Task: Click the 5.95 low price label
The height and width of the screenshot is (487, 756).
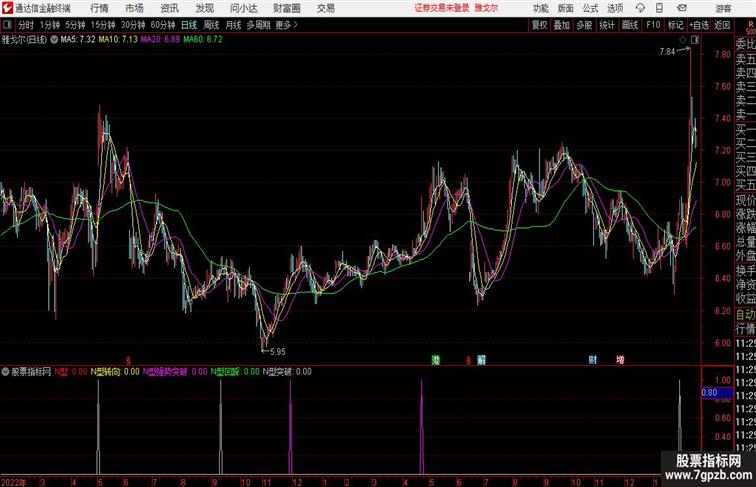Action: click(278, 352)
